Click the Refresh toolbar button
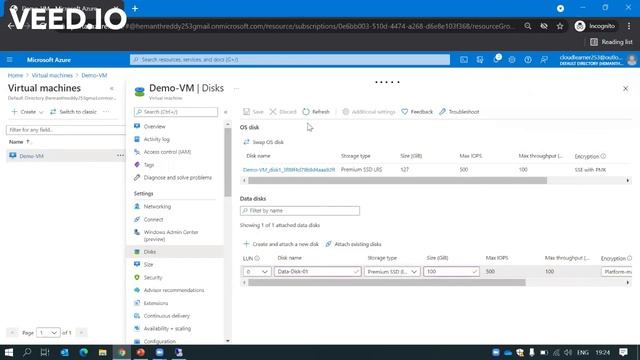640x360 pixels. tap(316, 111)
